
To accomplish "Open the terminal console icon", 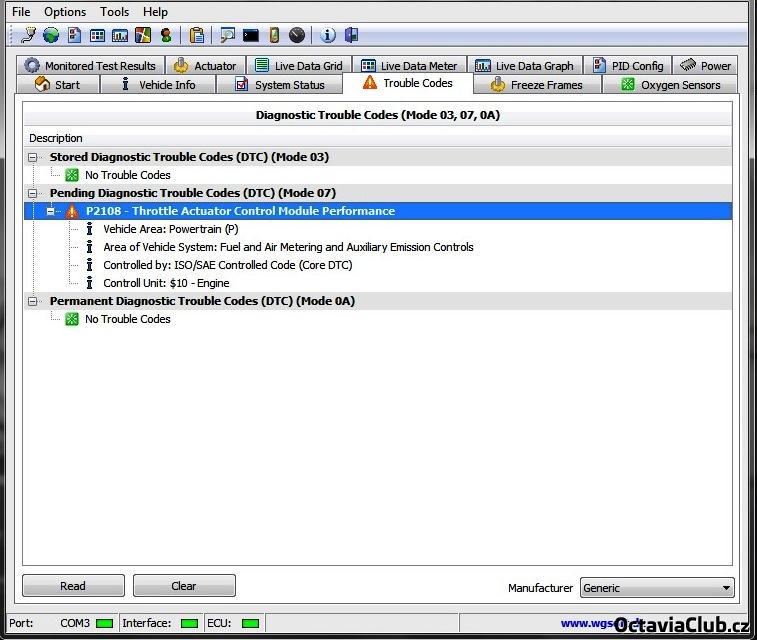I will [251, 36].
